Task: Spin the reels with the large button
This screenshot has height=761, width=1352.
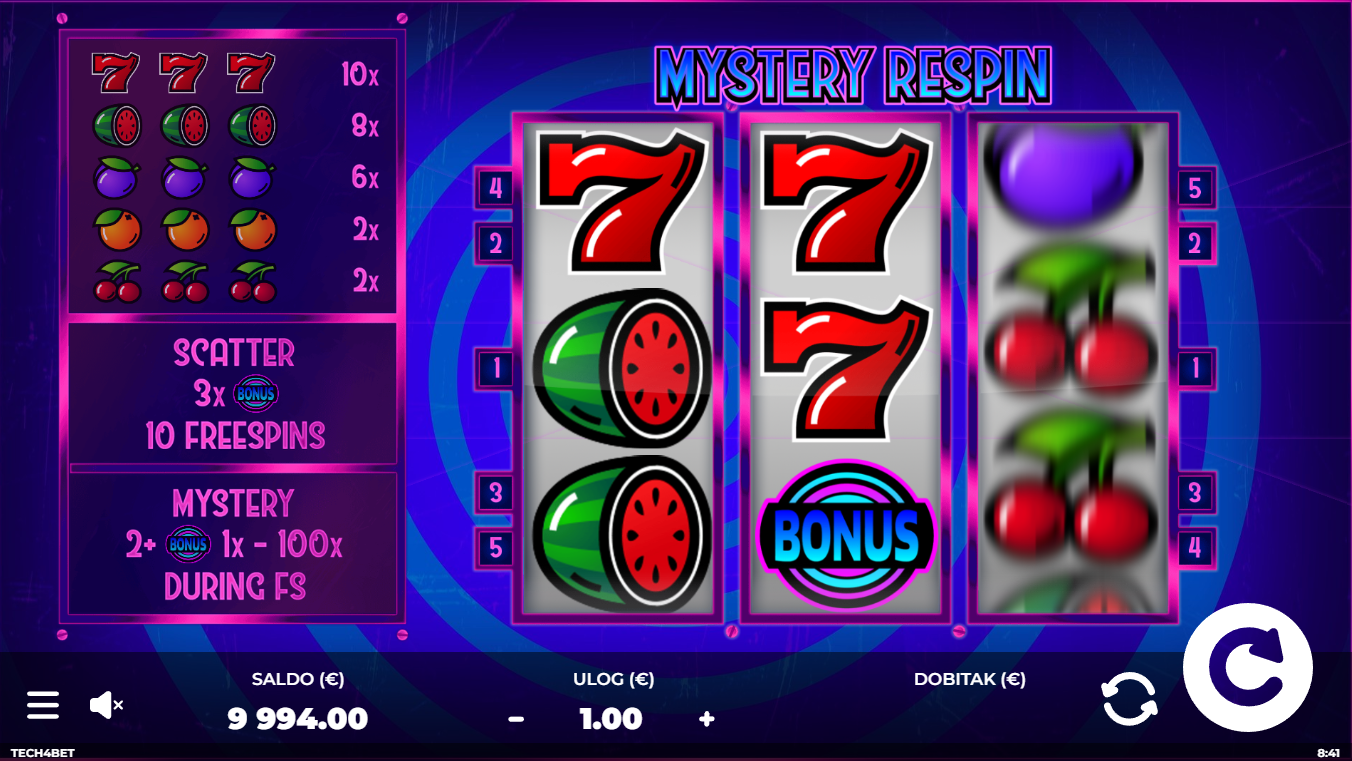Action: coord(1247,667)
